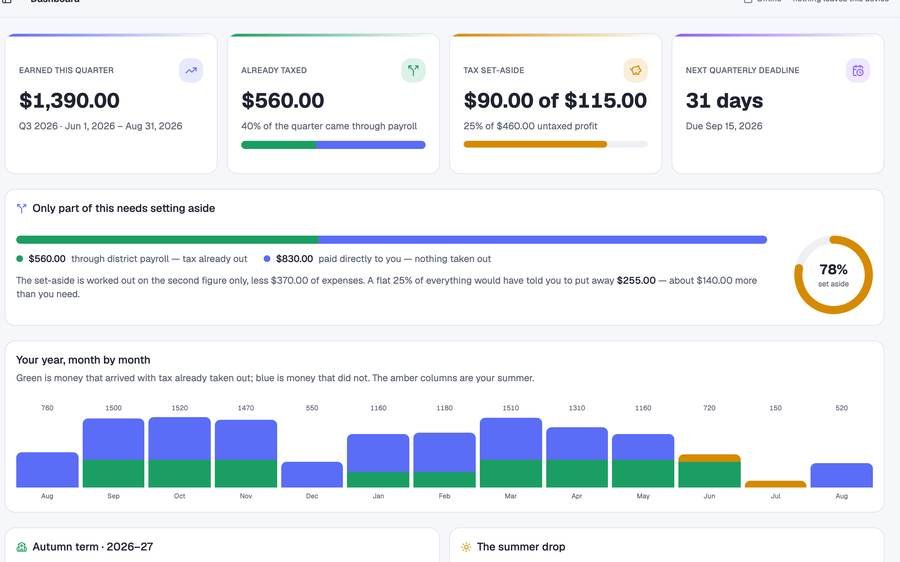Click 'The amber columns are your summer' caption

point(453,378)
